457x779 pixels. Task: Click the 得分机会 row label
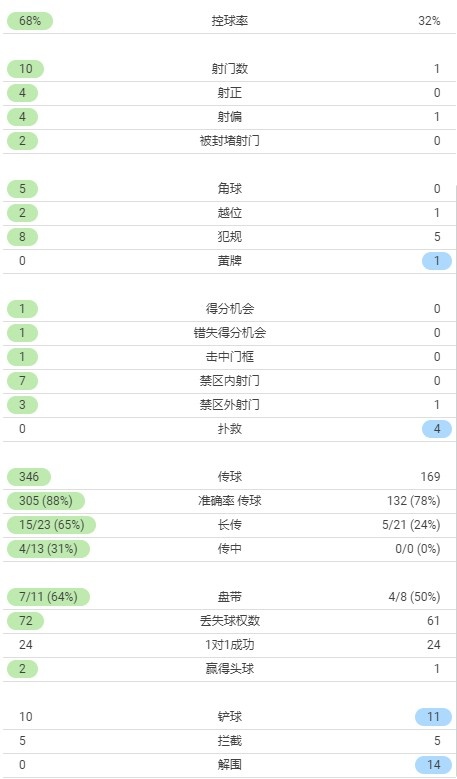229,309
